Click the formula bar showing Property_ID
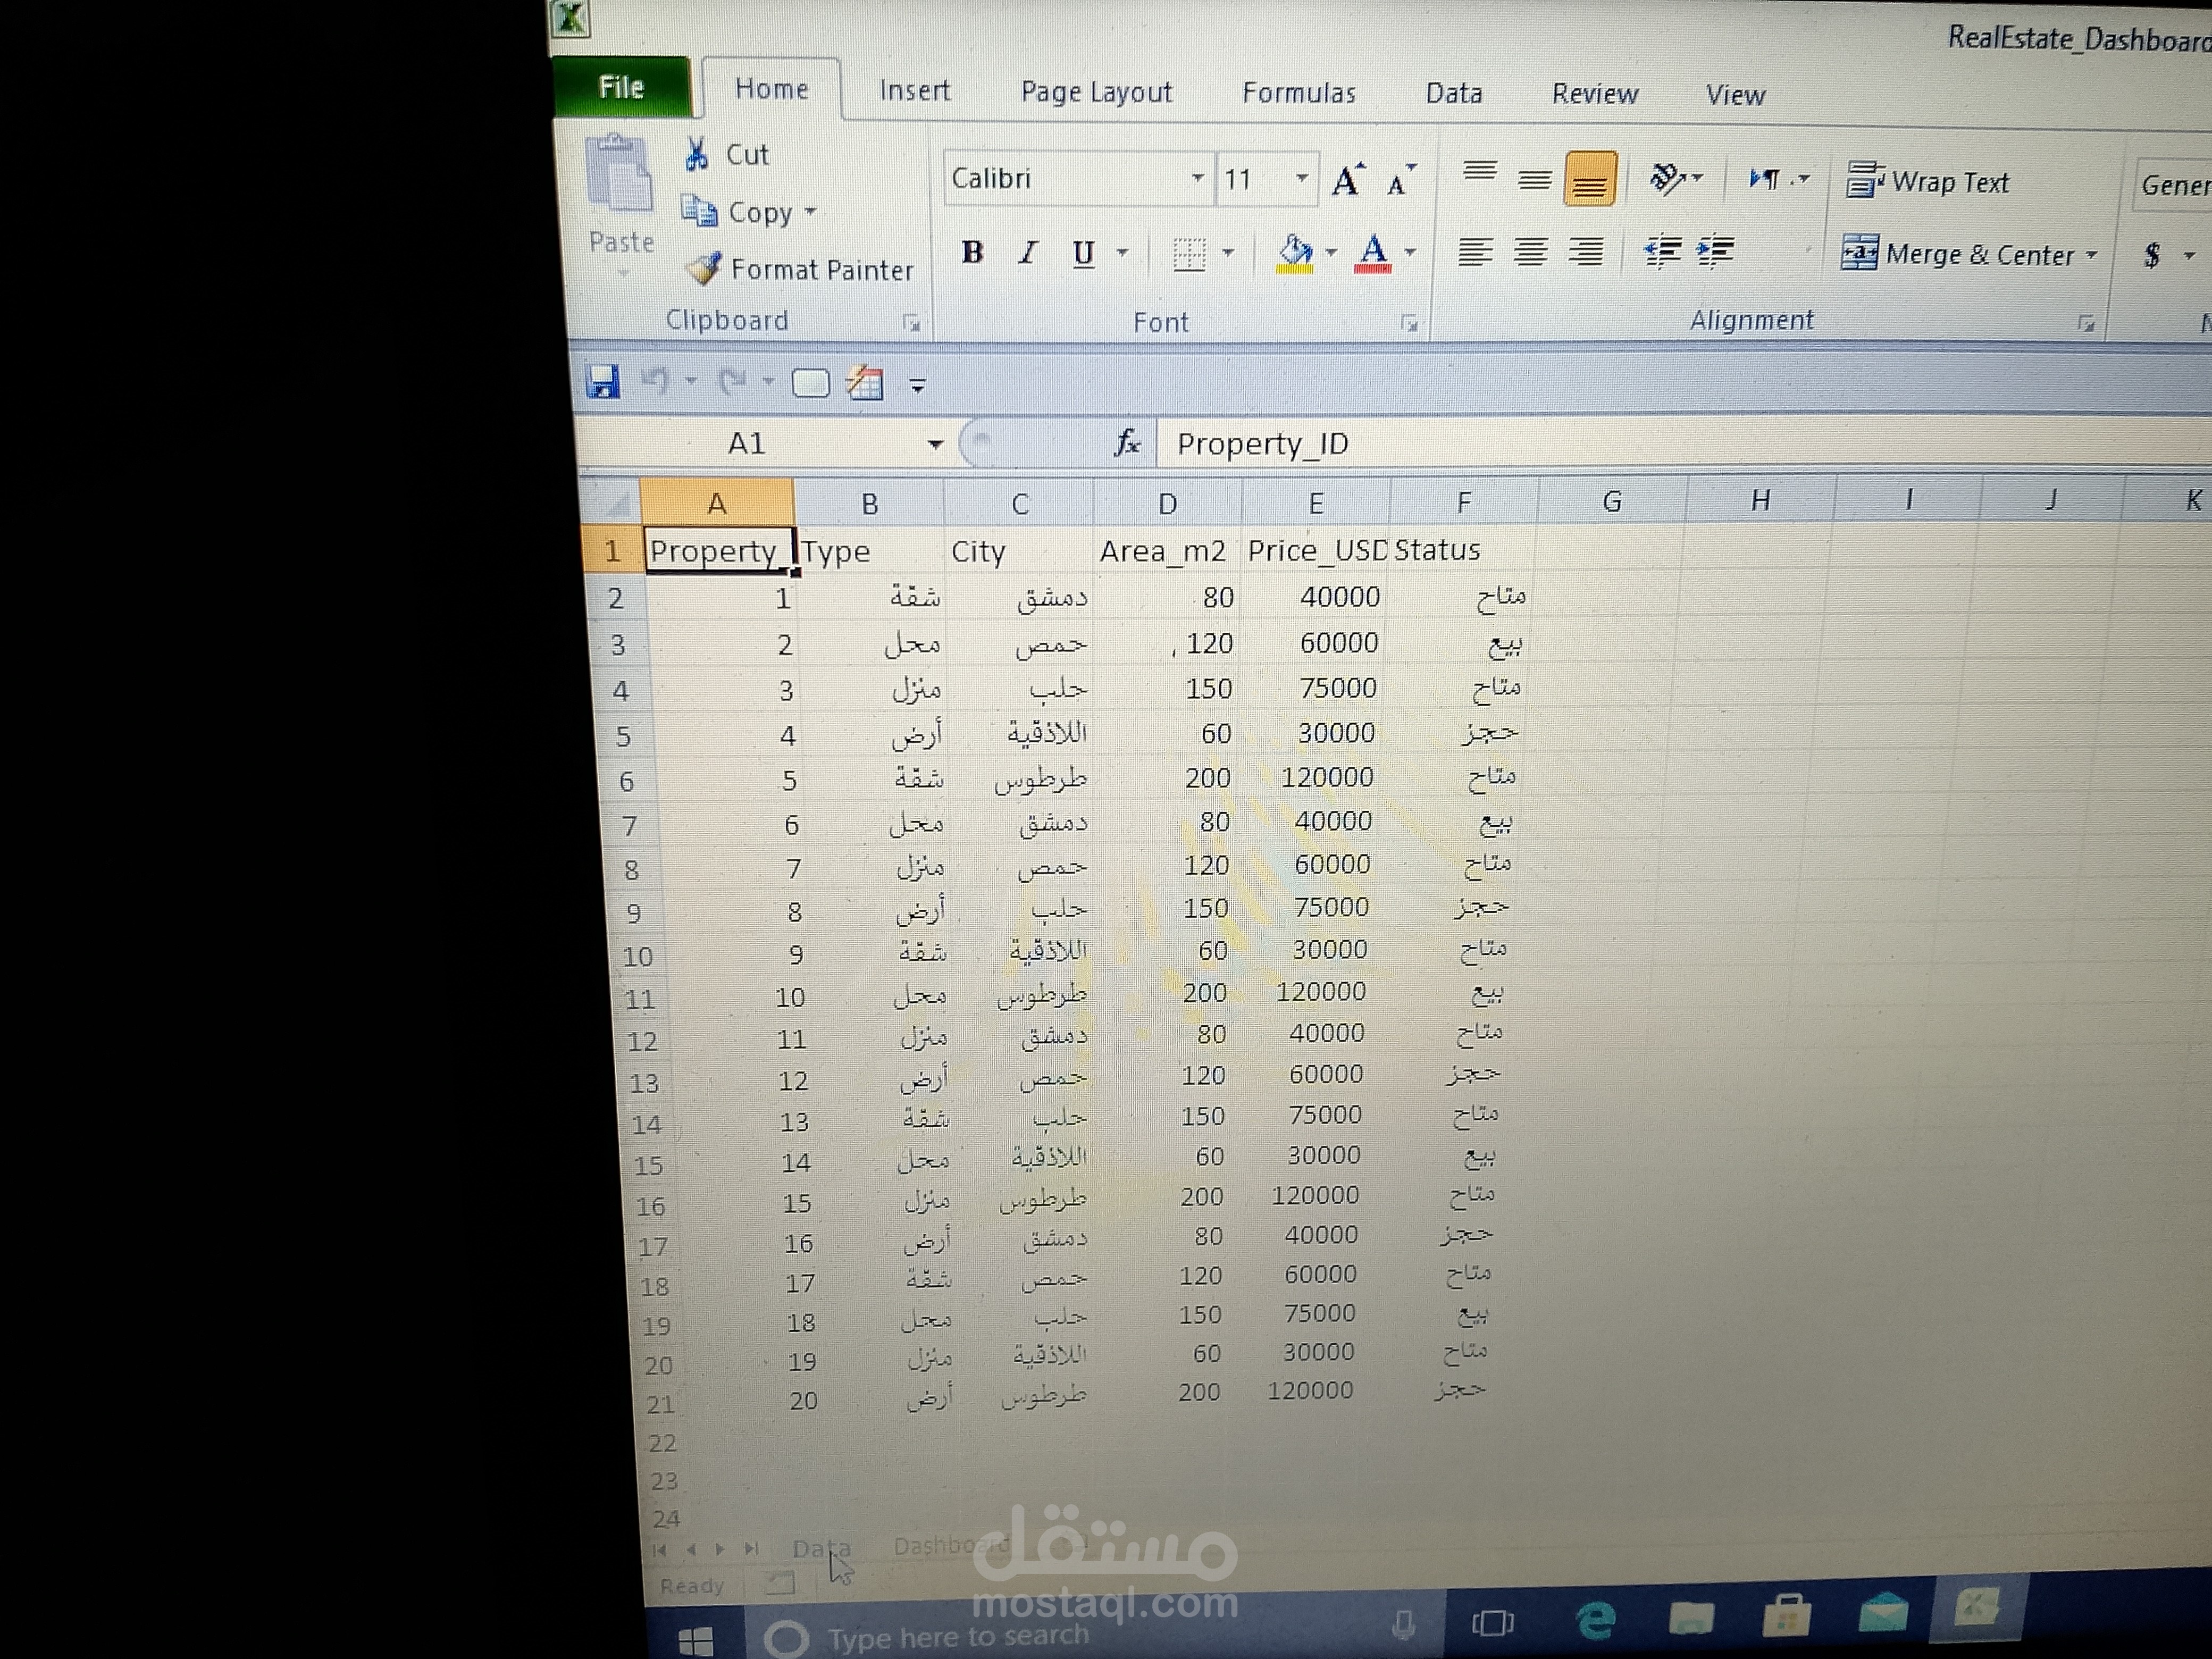Image resolution: width=2212 pixels, height=1659 pixels. (x=1684, y=444)
